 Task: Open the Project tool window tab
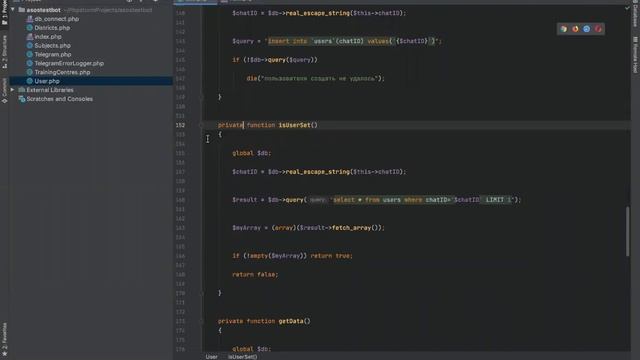click(x=4, y=13)
